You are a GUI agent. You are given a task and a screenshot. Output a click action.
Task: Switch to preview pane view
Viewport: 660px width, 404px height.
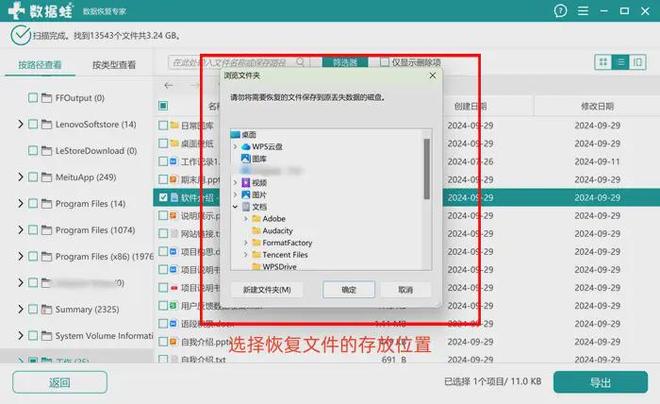pos(638,62)
